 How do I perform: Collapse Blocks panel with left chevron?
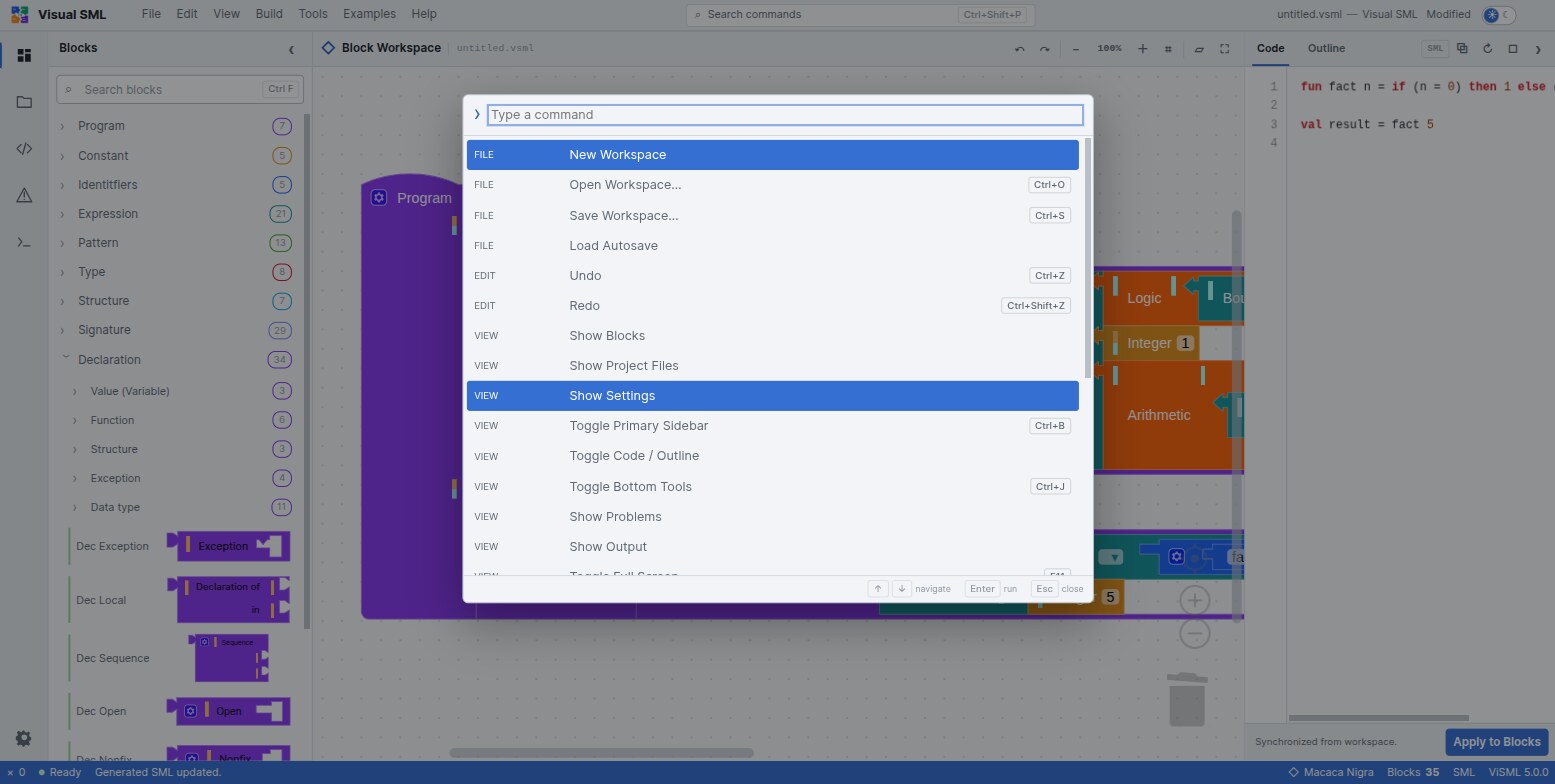click(291, 49)
